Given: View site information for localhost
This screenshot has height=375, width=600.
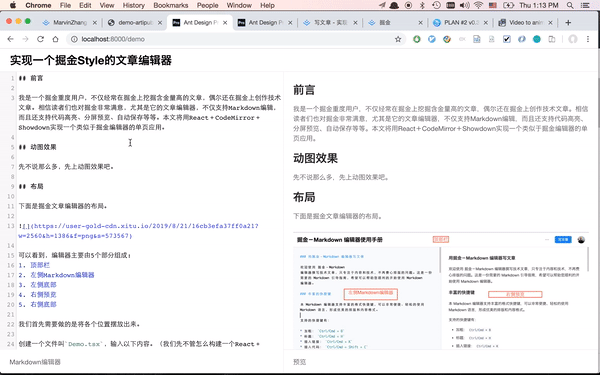Looking at the screenshot, I should 74,39.
